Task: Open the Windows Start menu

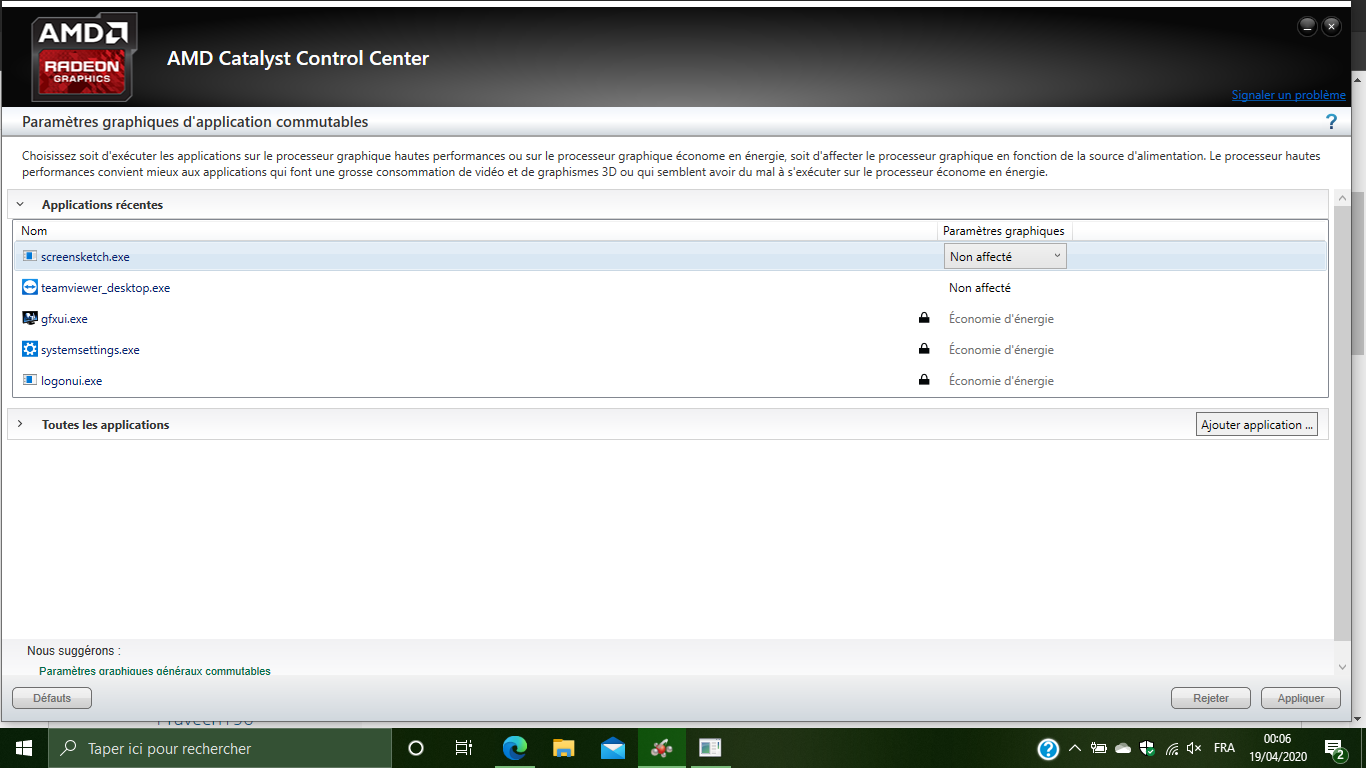Action: pyautogui.click(x=24, y=748)
